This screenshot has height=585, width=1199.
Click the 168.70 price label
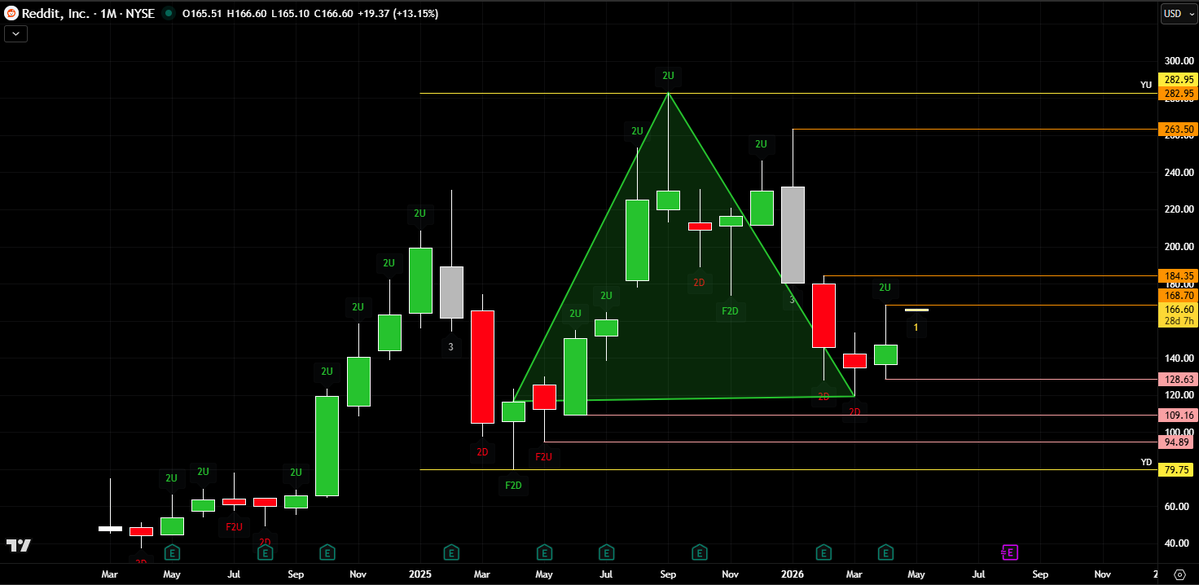[x=1177, y=295]
